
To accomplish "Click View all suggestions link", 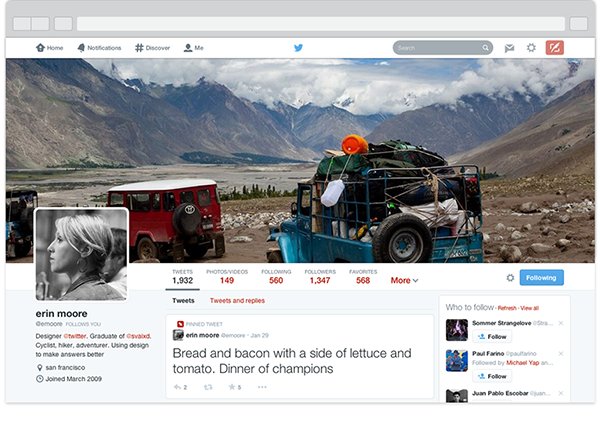I will pyautogui.click(x=530, y=308).
